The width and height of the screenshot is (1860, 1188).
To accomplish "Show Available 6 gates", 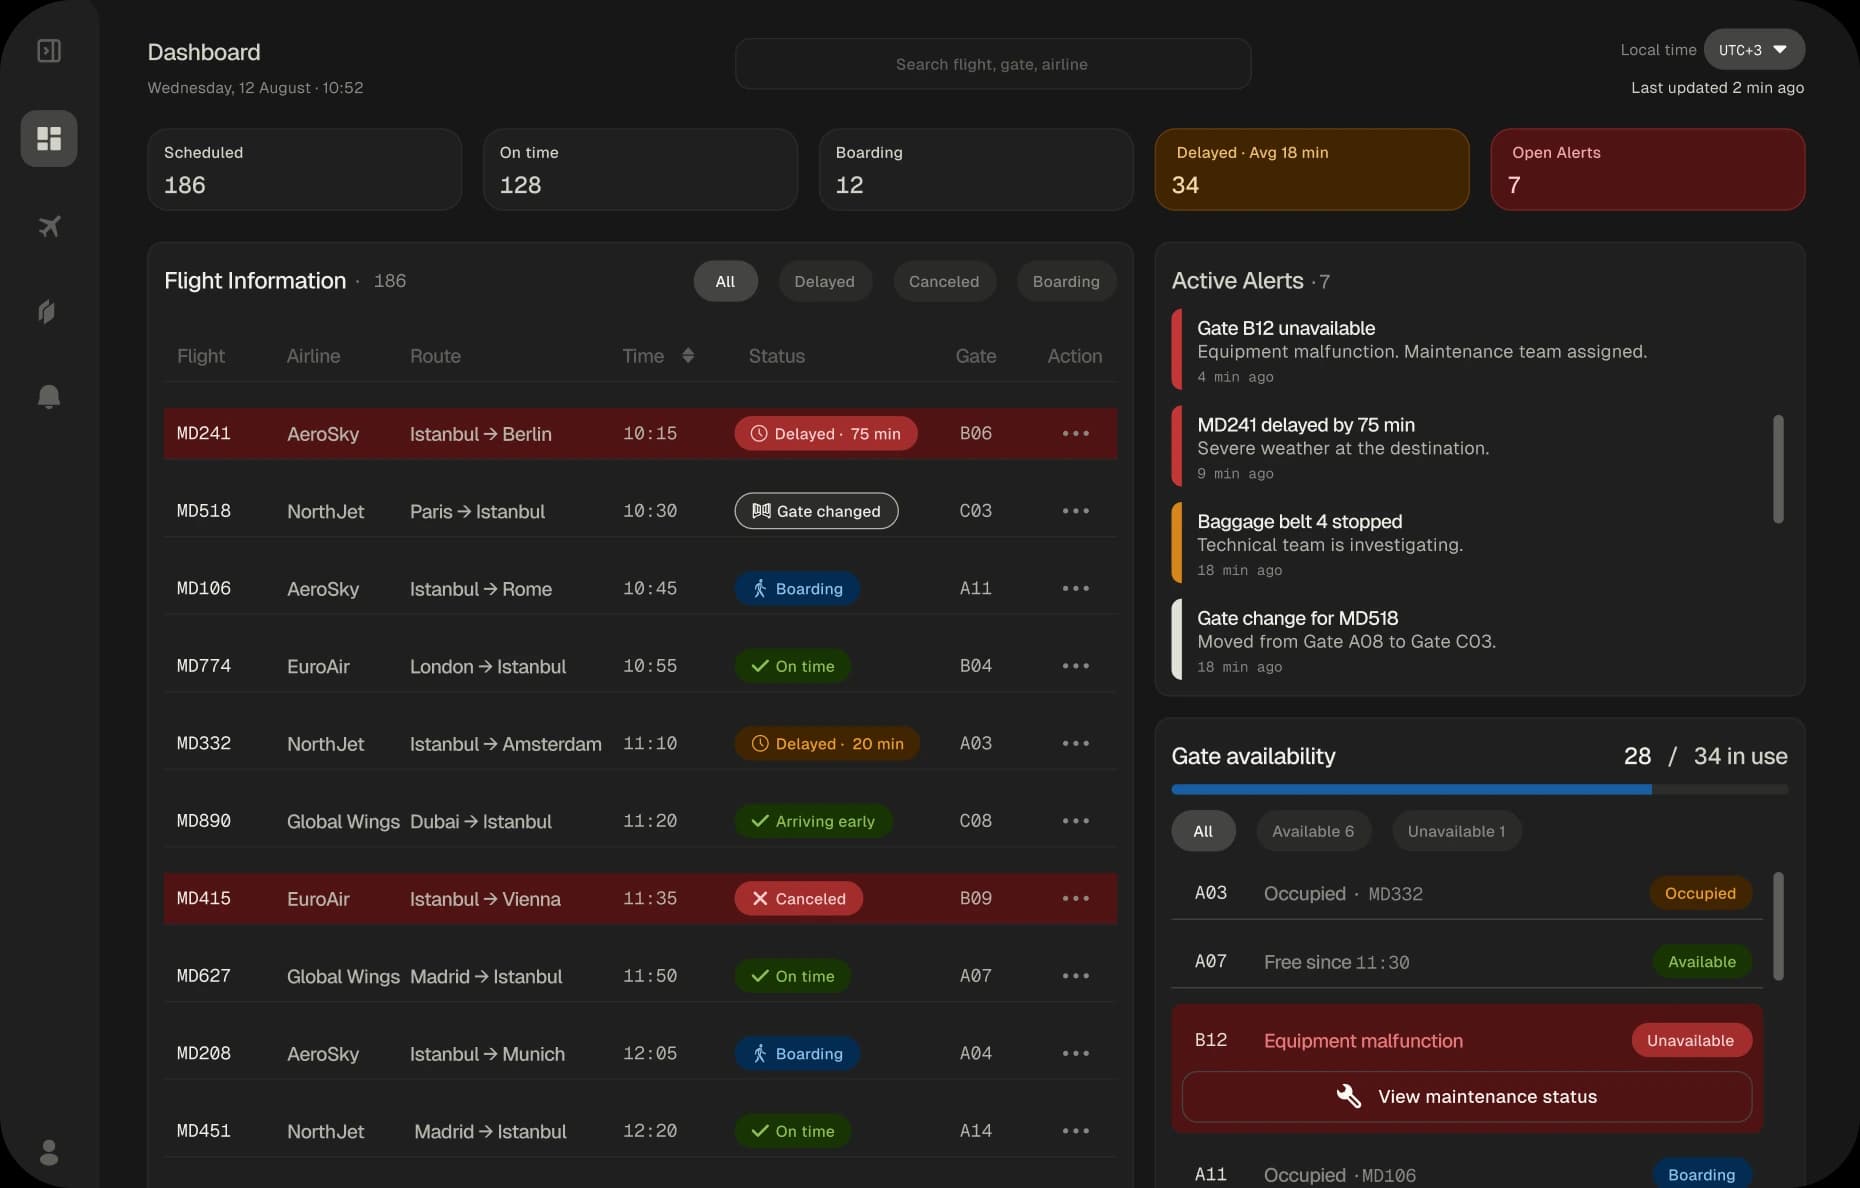I will click(1313, 831).
